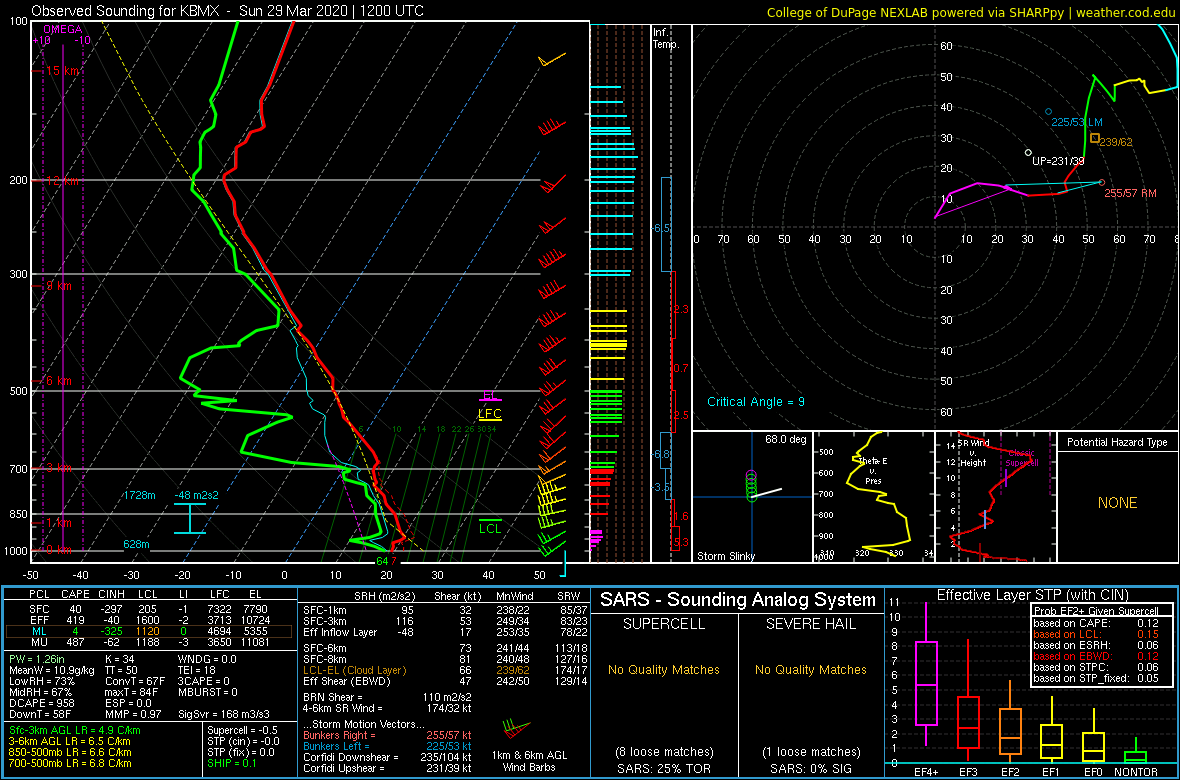Click the BRN Shear = 110 m2/s2 line

pyautogui.click(x=388, y=696)
